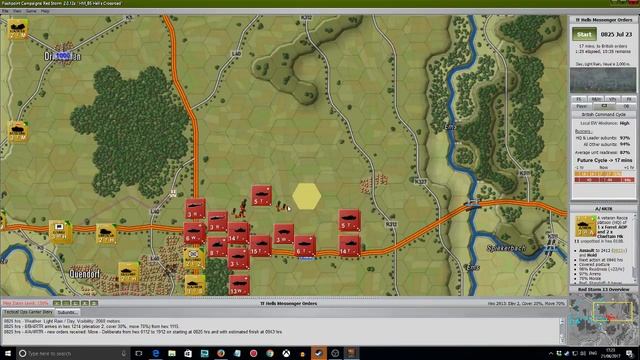The image size is (640, 360).
Task: Select yellow recon counter beside red 8 T
Action: pos(194,258)
